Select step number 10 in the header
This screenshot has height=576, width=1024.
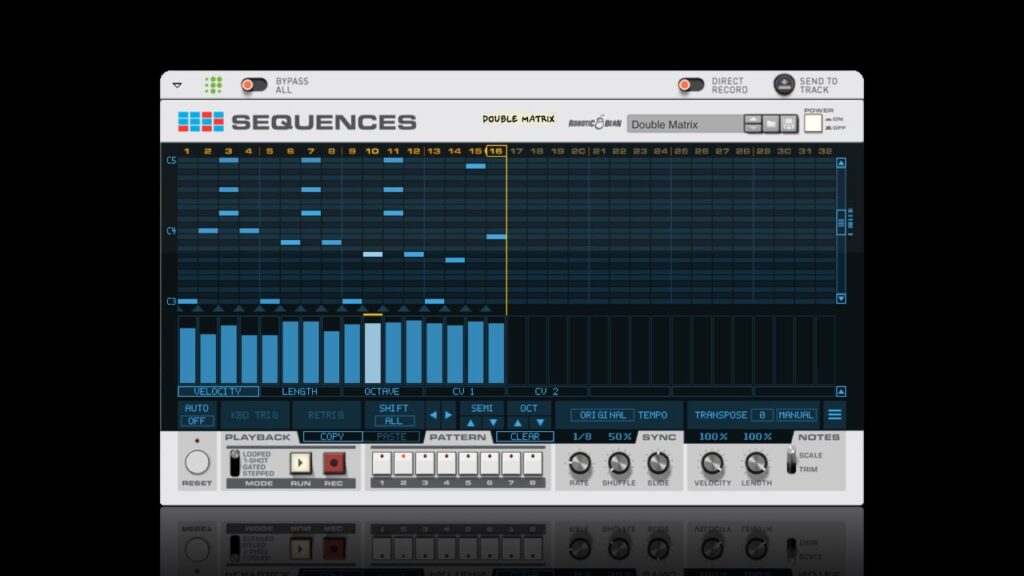(x=372, y=151)
